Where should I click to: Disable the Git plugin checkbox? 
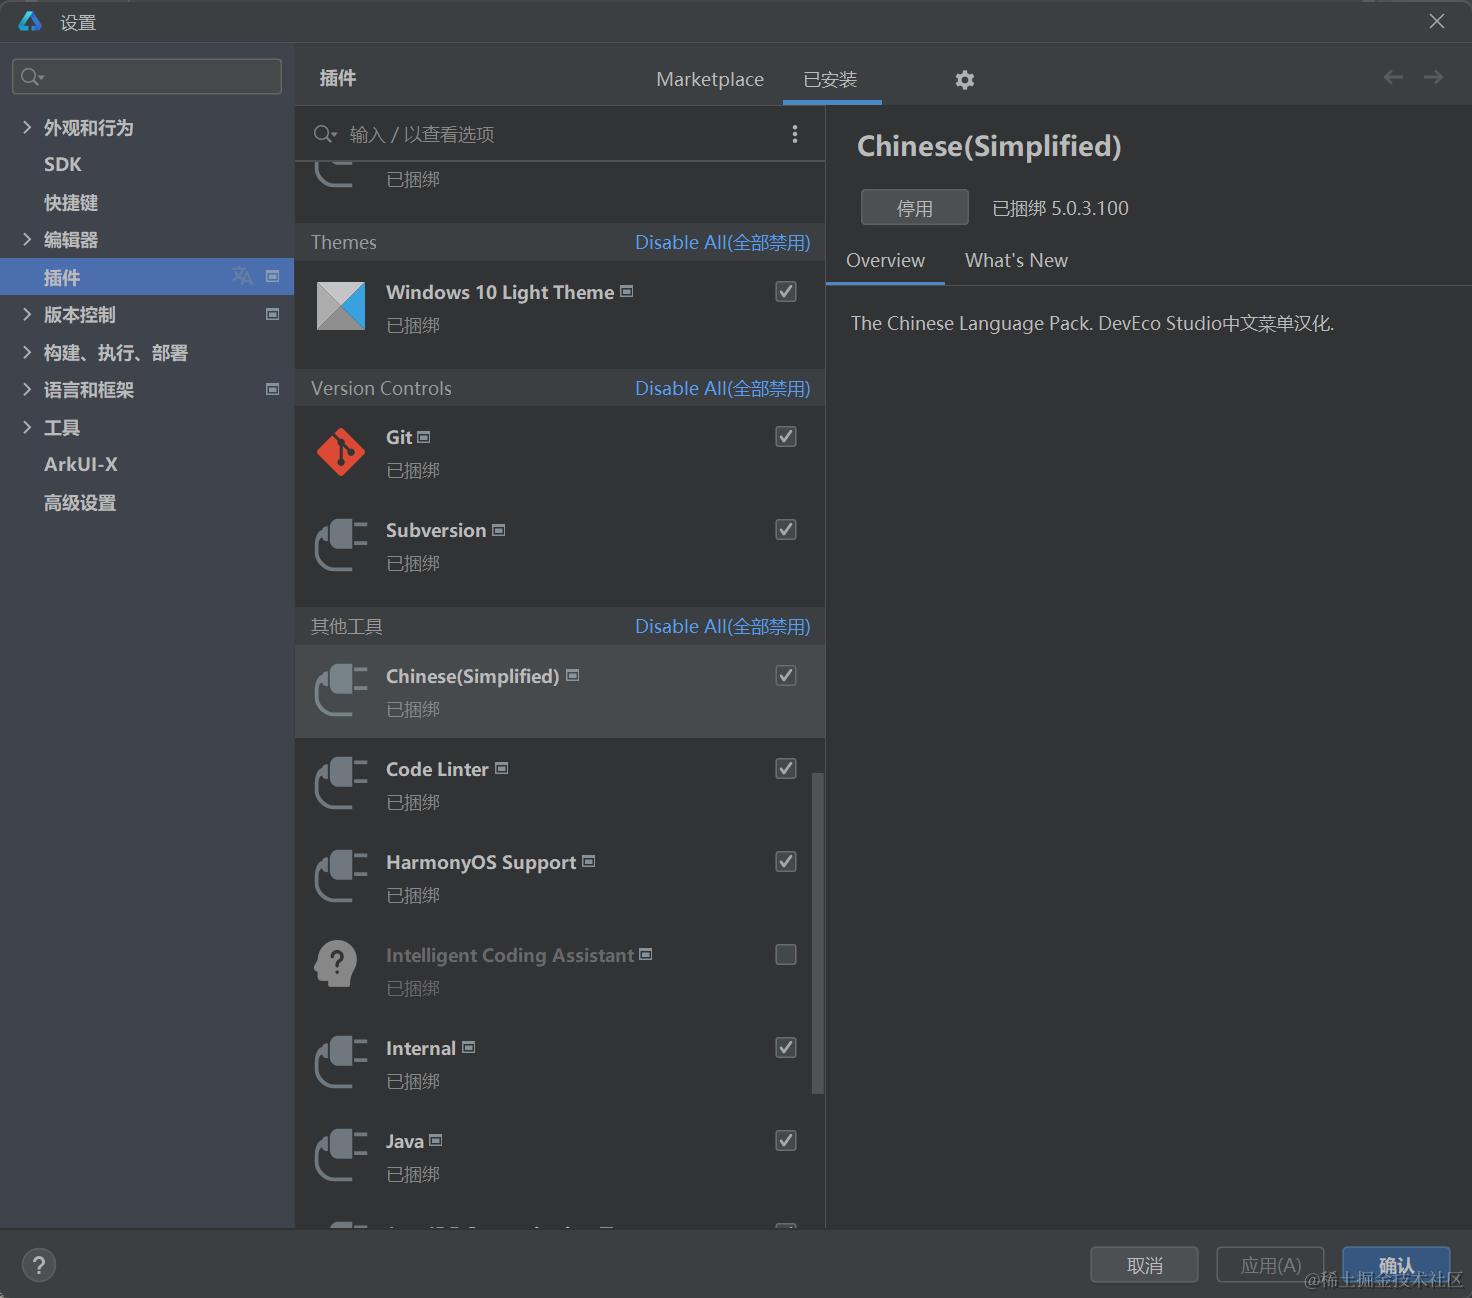(786, 436)
